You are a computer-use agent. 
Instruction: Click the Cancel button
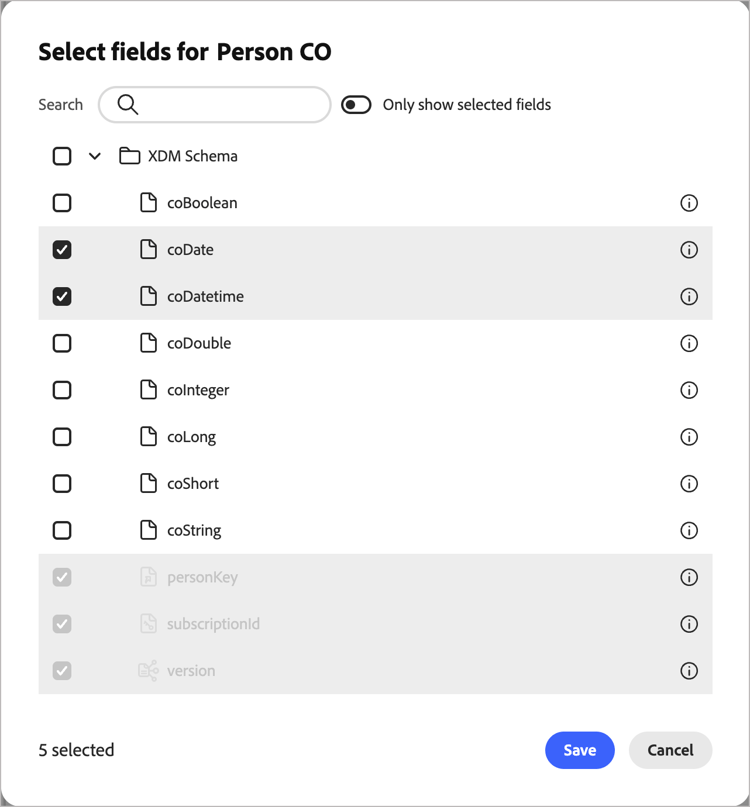coord(670,750)
